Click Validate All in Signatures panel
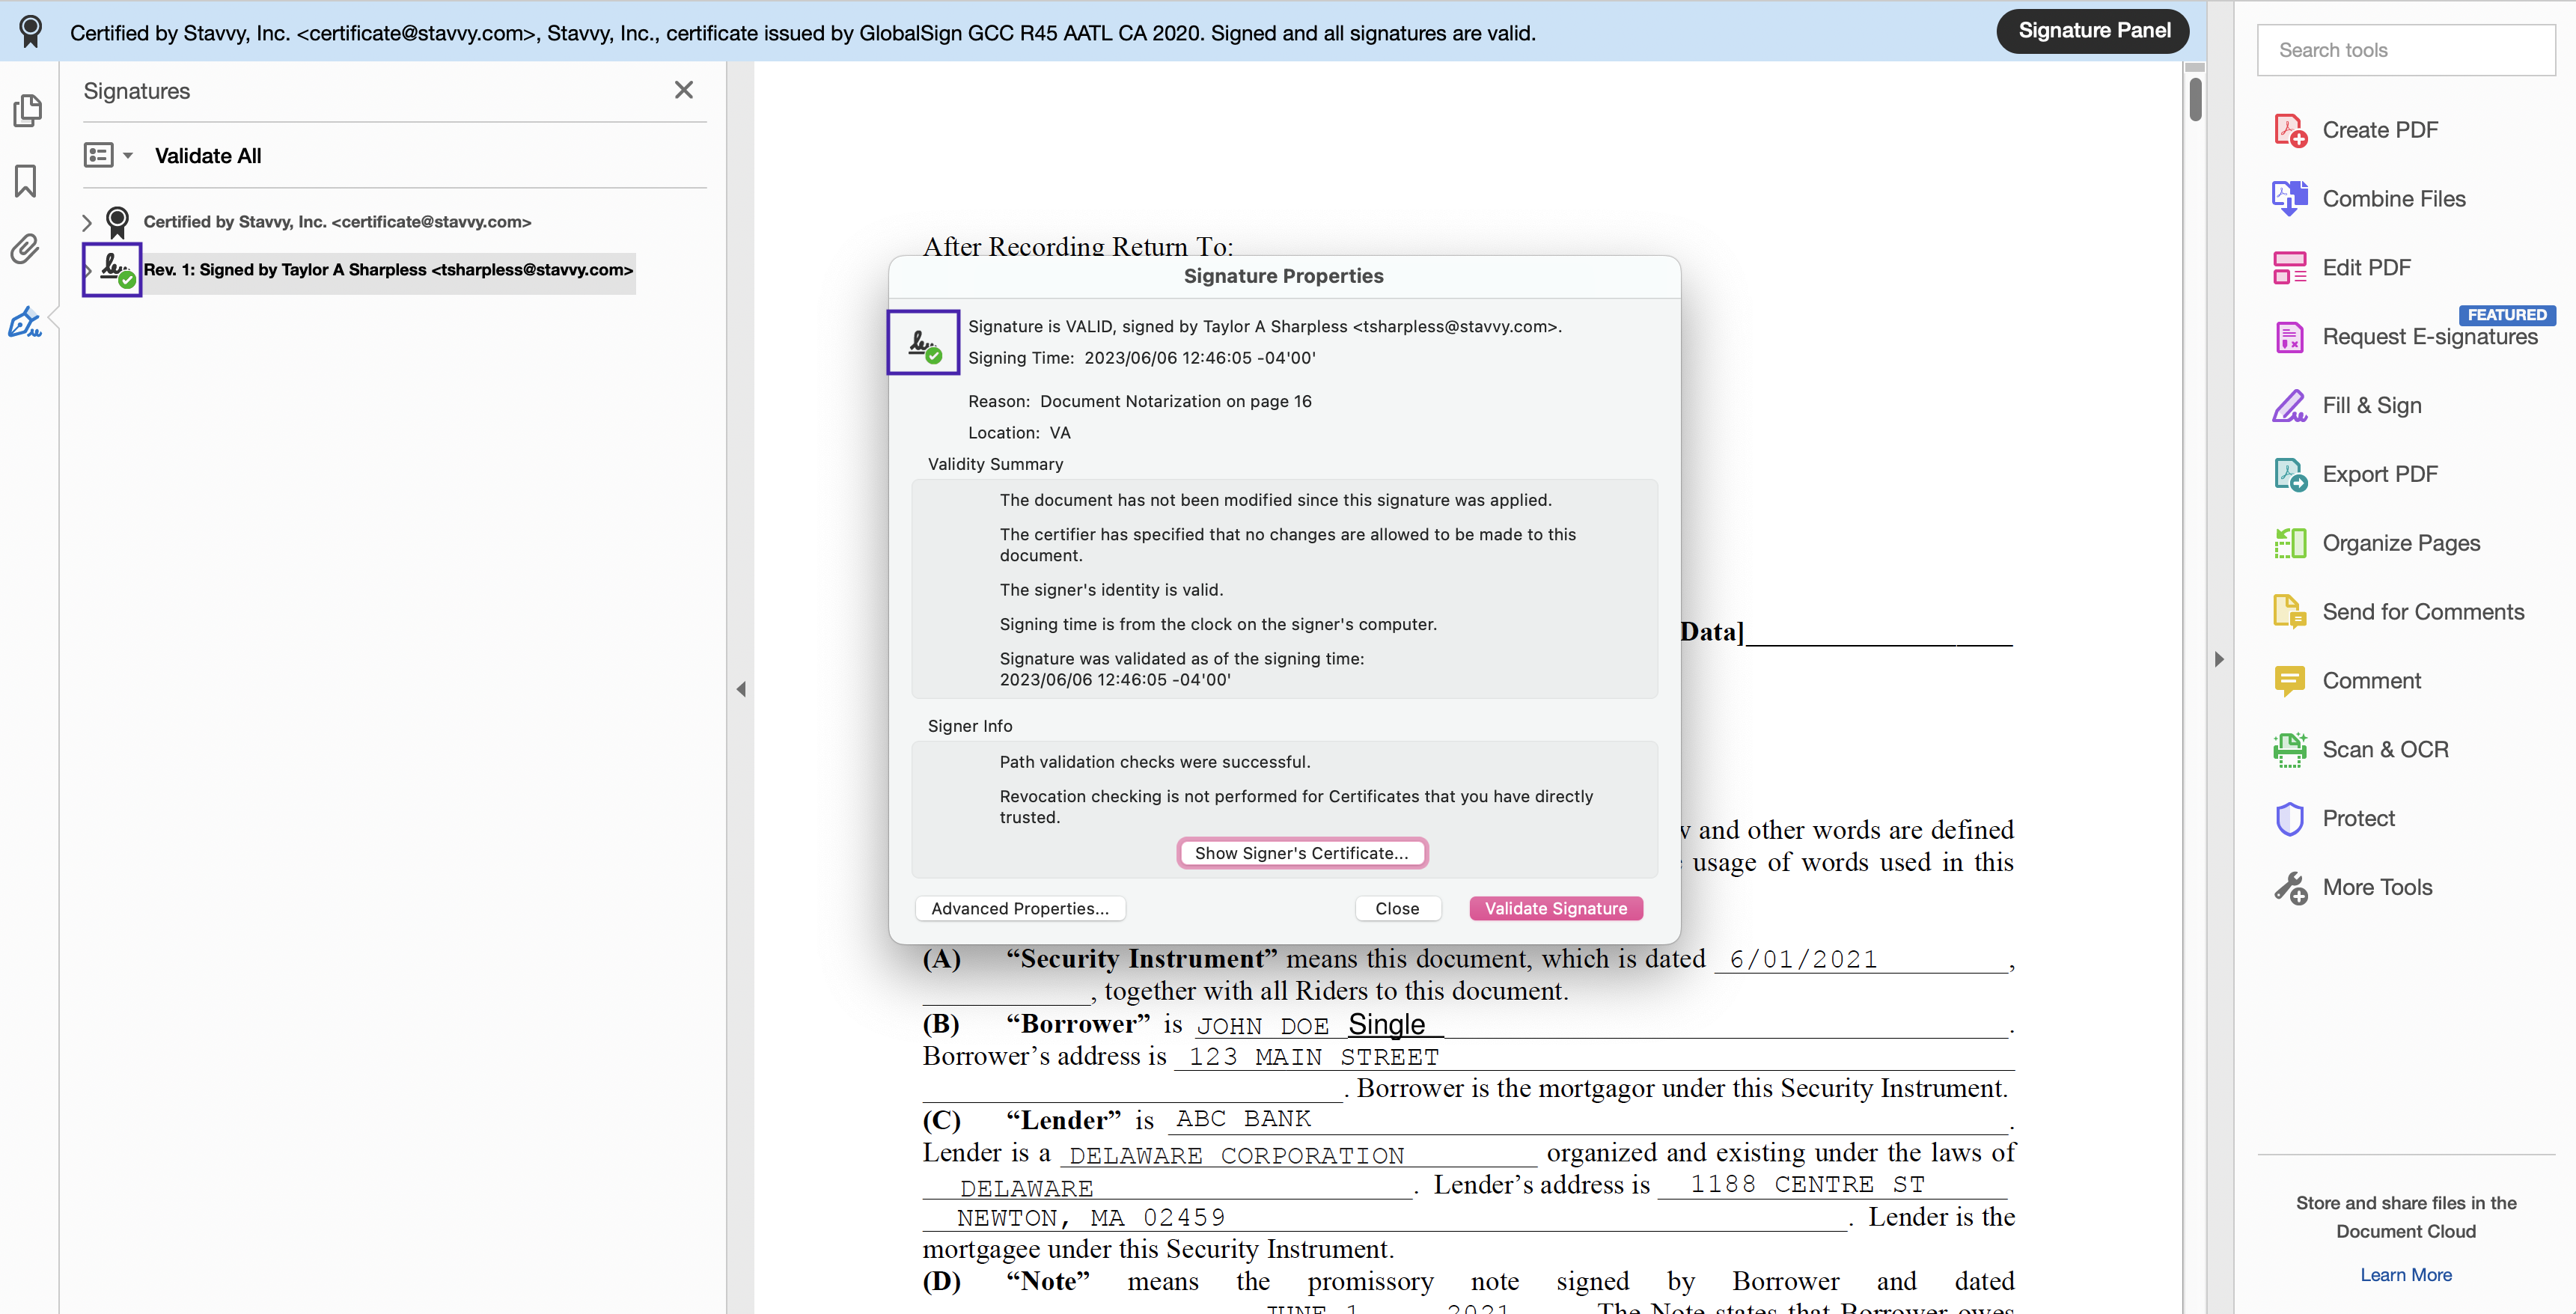Screen dimensions: 2576x1314 pyautogui.click(x=208, y=156)
